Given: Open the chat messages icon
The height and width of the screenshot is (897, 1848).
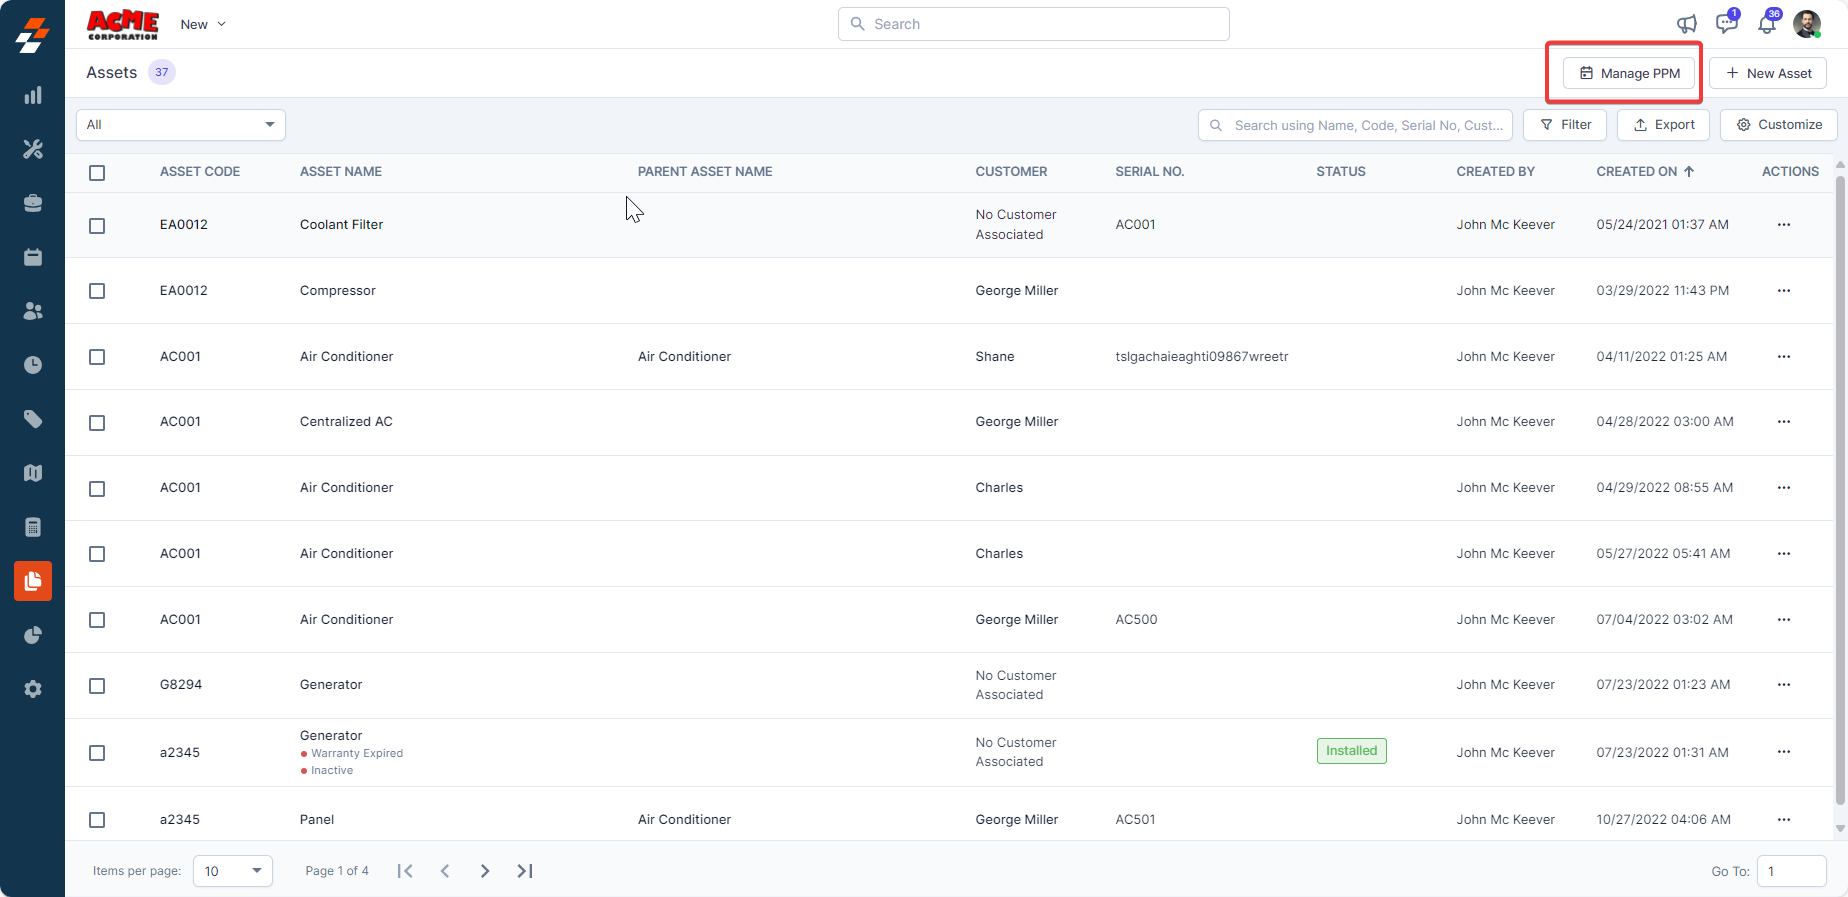Looking at the screenshot, I should pos(1726,24).
